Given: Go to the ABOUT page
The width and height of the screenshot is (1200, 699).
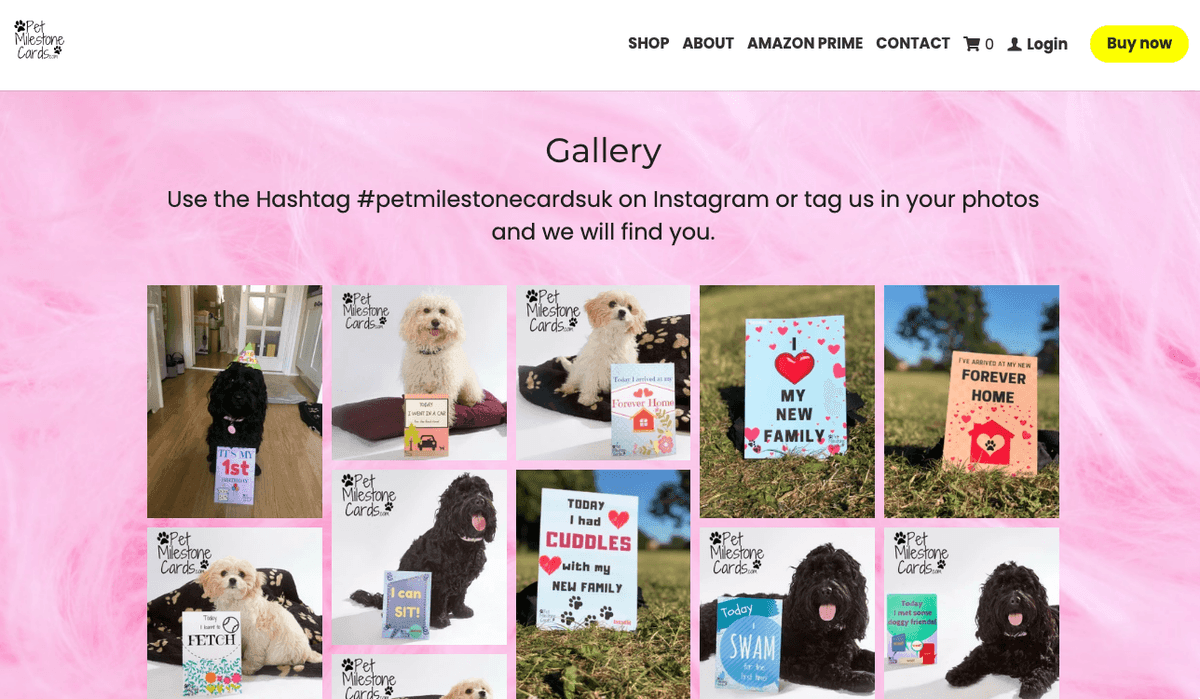Looking at the screenshot, I should (708, 44).
